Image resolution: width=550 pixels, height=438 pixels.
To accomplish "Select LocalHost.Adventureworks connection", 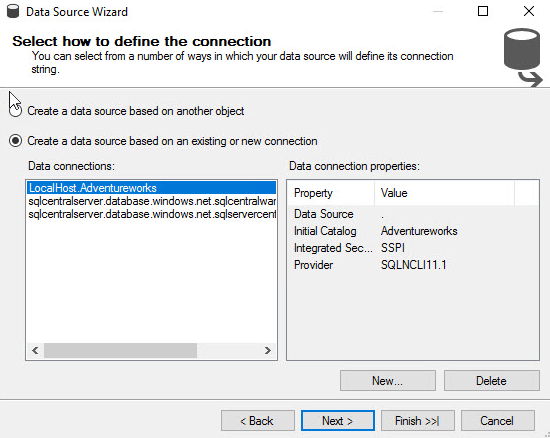I will click(x=152, y=188).
